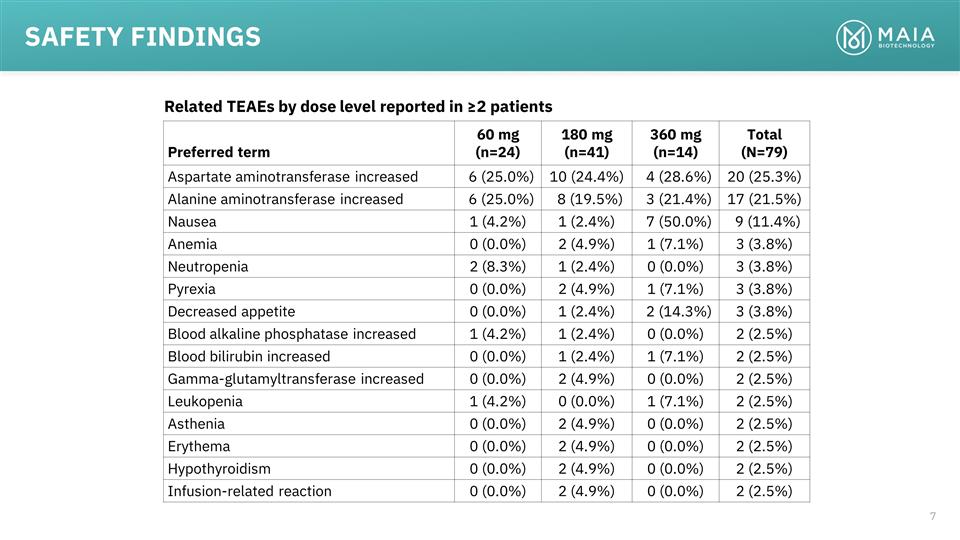Click the Neutropenia row label
Viewport: 960px width, 540px height.
pyautogui.click(x=208, y=266)
